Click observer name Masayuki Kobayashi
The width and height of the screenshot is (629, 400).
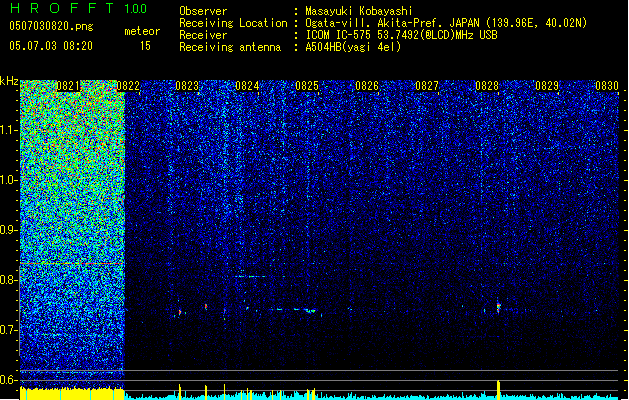[x=359, y=11]
